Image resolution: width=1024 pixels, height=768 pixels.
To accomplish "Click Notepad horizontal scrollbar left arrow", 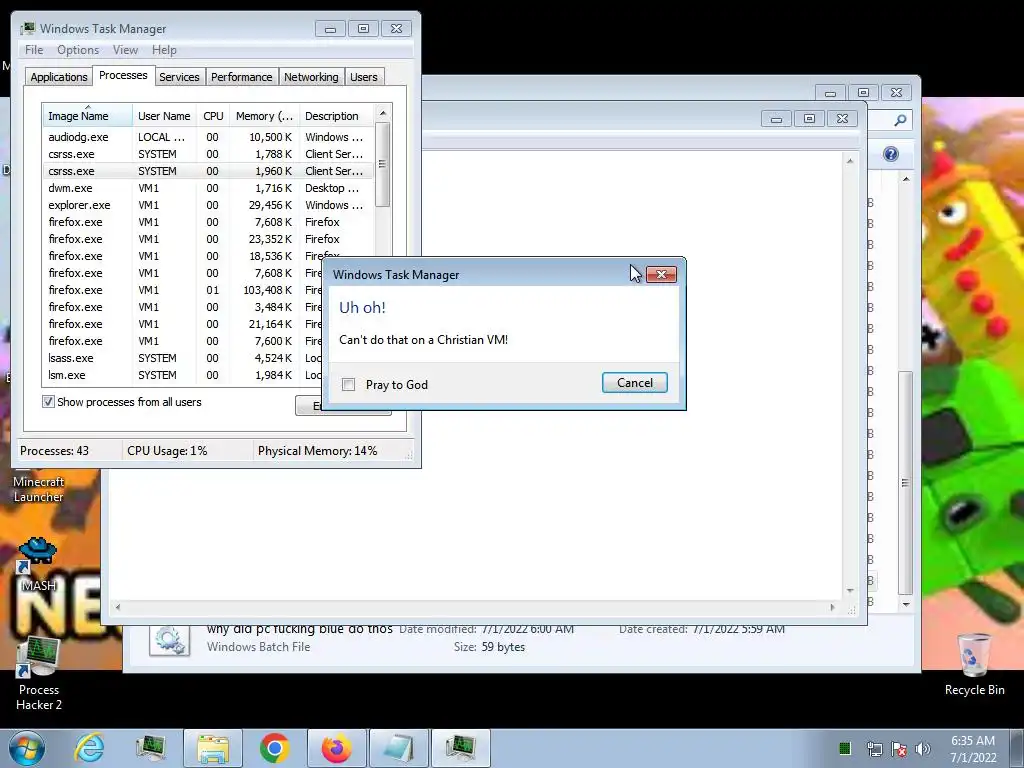I will coord(118,607).
